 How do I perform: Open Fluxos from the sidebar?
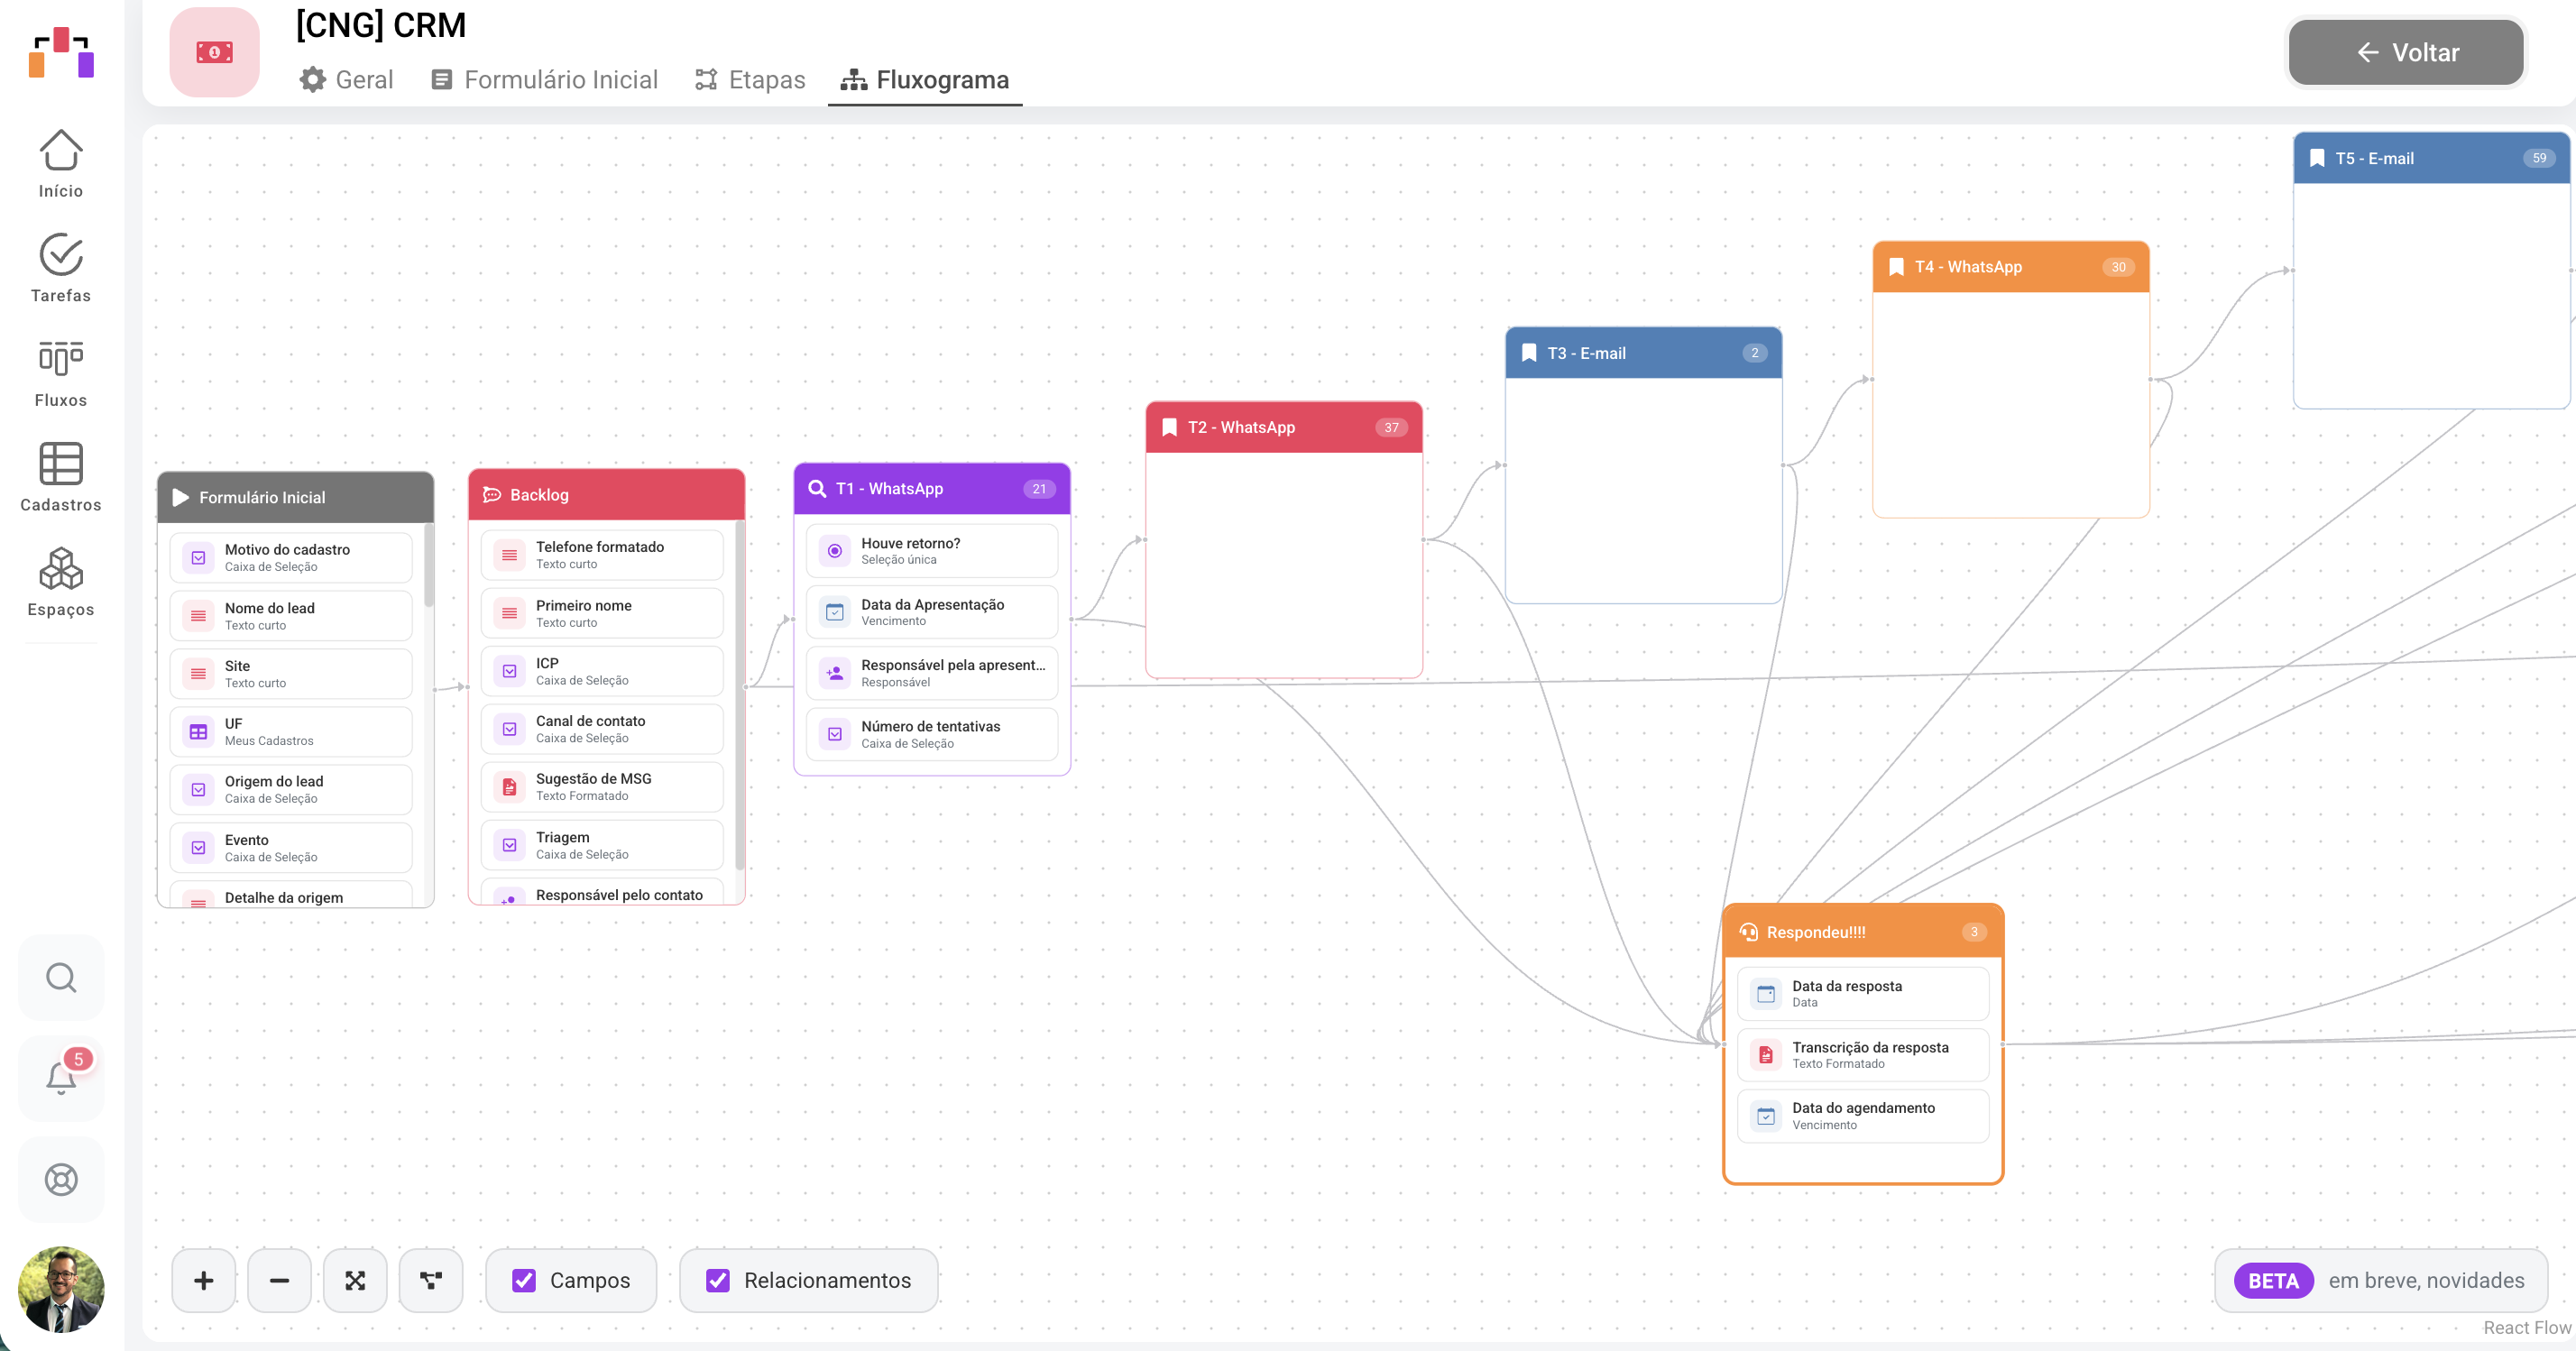(x=61, y=373)
